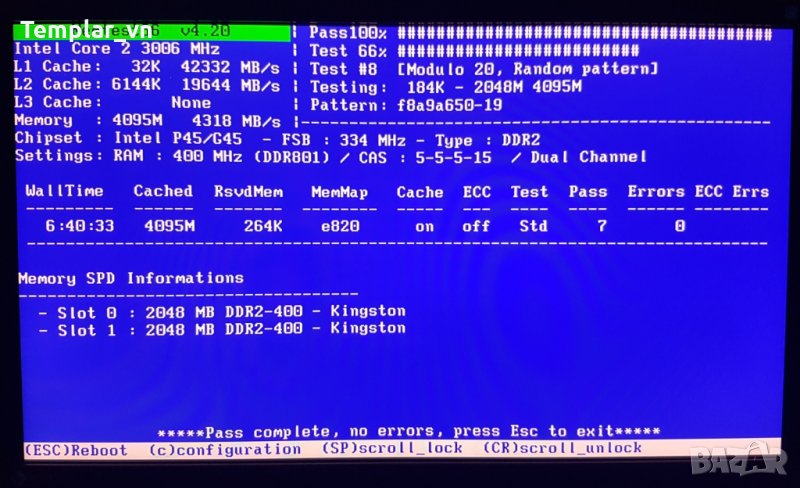The image size is (800, 488).
Task: Open the (c)configuration menu option
Action: click(x=225, y=450)
